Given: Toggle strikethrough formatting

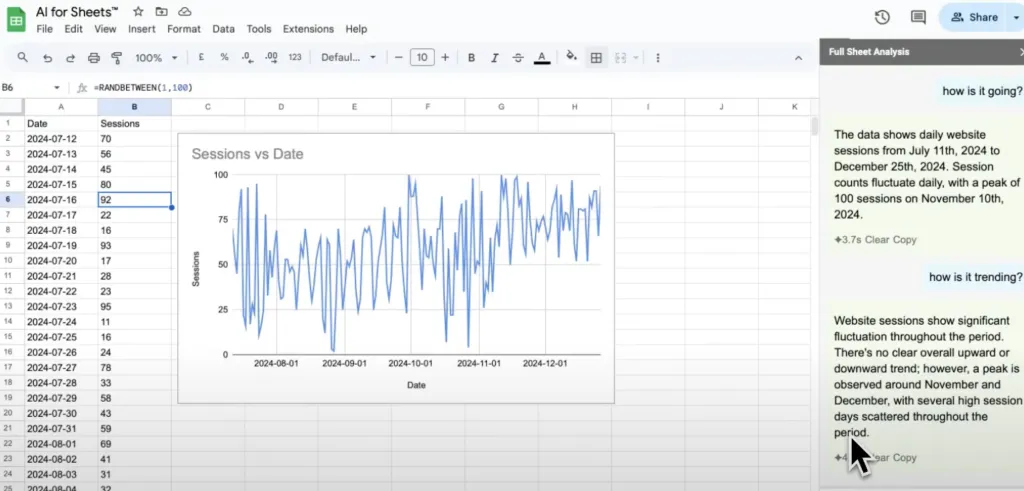Looking at the screenshot, I should pyautogui.click(x=518, y=58).
